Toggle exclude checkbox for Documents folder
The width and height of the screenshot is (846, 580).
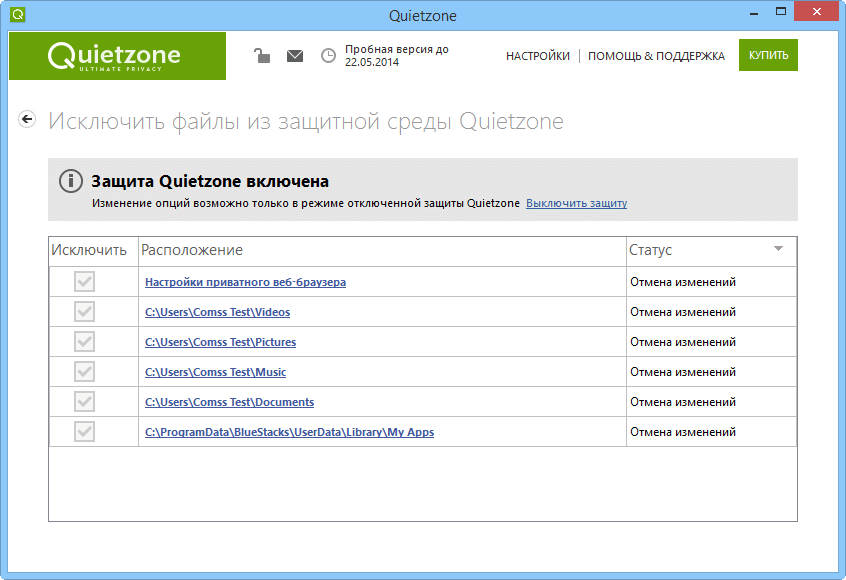85,402
